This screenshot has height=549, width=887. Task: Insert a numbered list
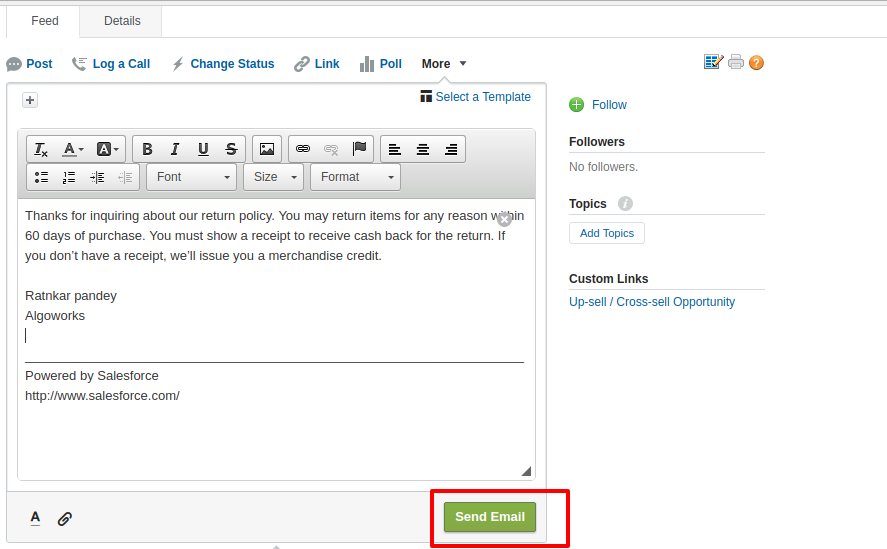(69, 177)
